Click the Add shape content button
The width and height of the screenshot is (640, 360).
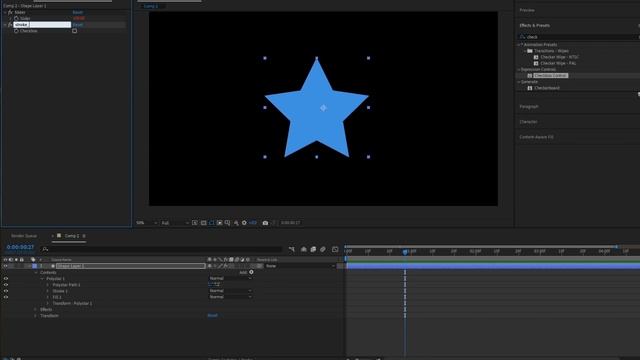251,272
